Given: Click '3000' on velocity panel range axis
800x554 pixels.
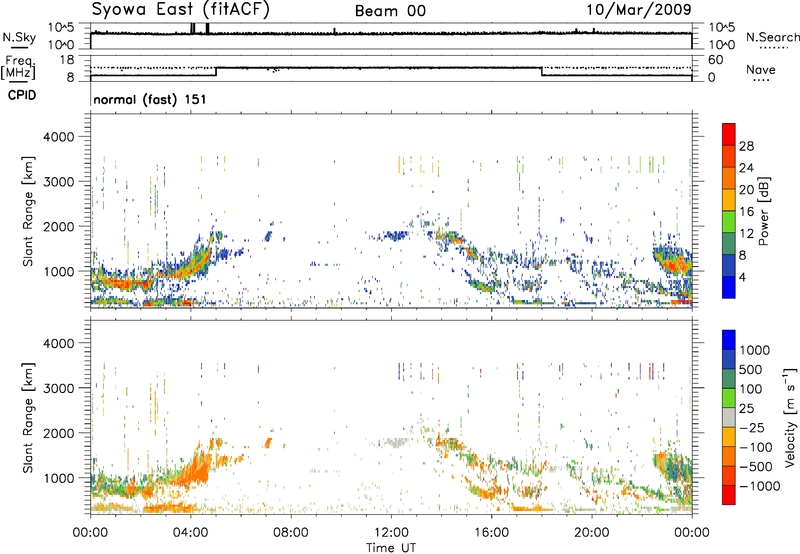Looking at the screenshot, I should point(58,388).
